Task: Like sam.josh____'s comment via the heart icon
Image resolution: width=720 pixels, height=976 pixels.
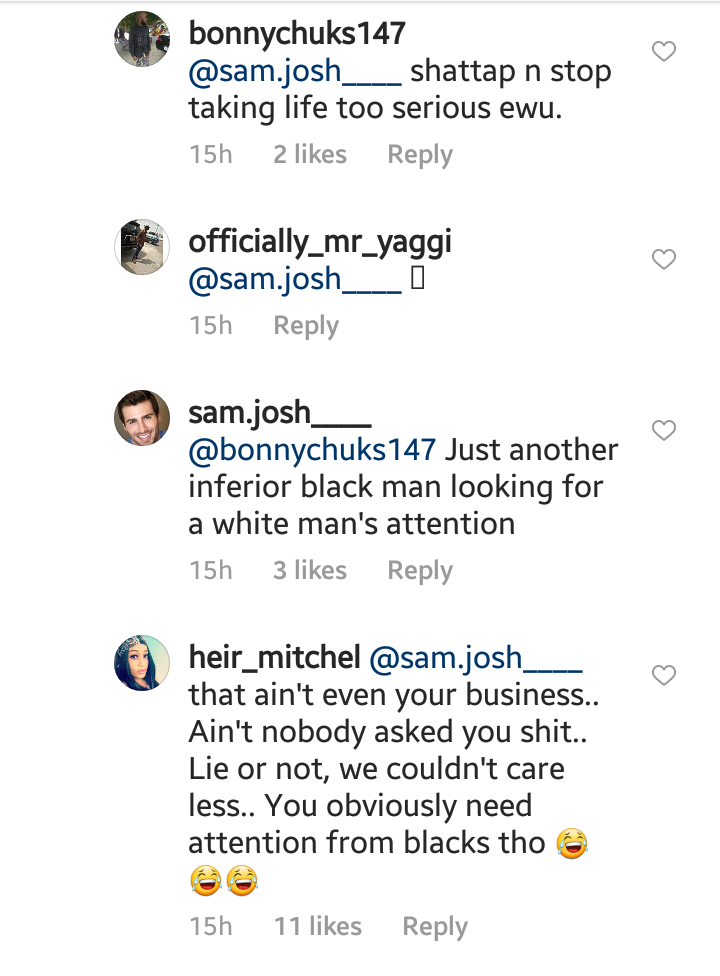Action: pyautogui.click(x=664, y=430)
